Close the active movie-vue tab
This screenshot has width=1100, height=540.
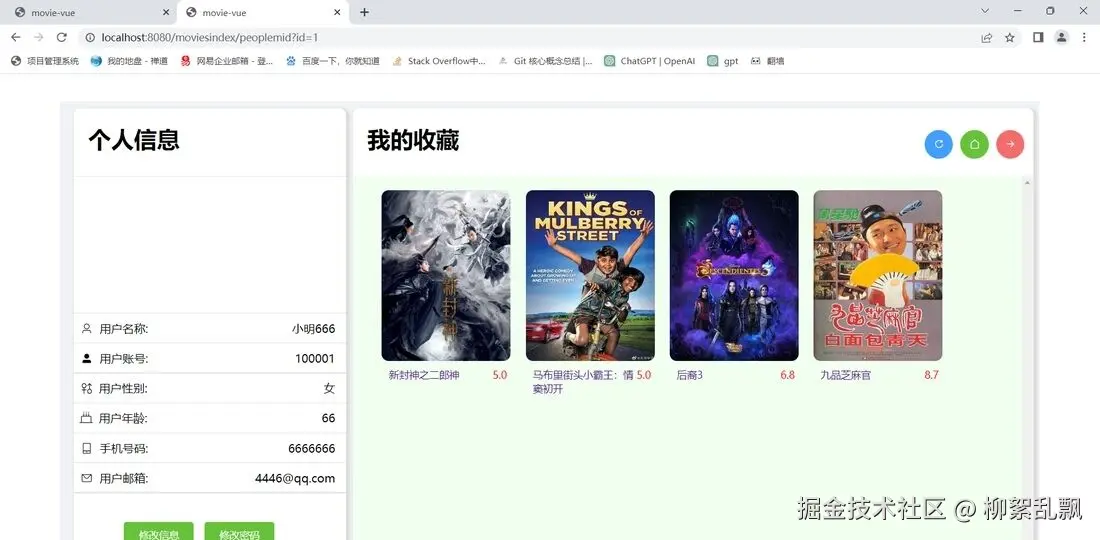(337, 13)
